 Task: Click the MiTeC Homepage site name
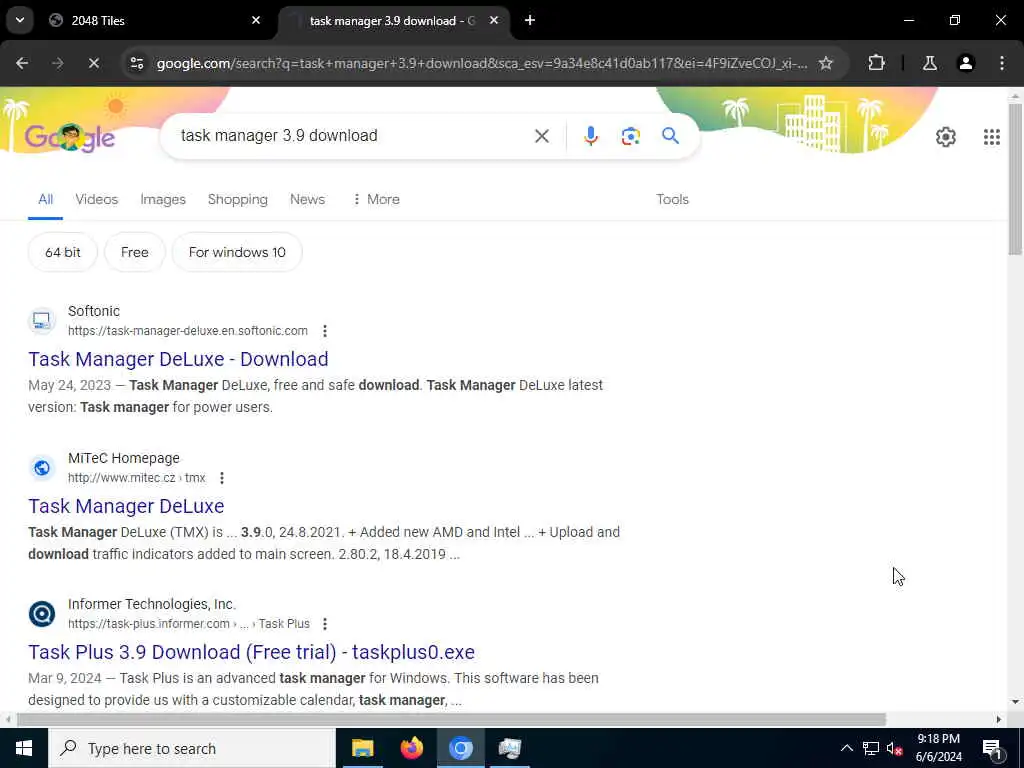click(x=123, y=458)
